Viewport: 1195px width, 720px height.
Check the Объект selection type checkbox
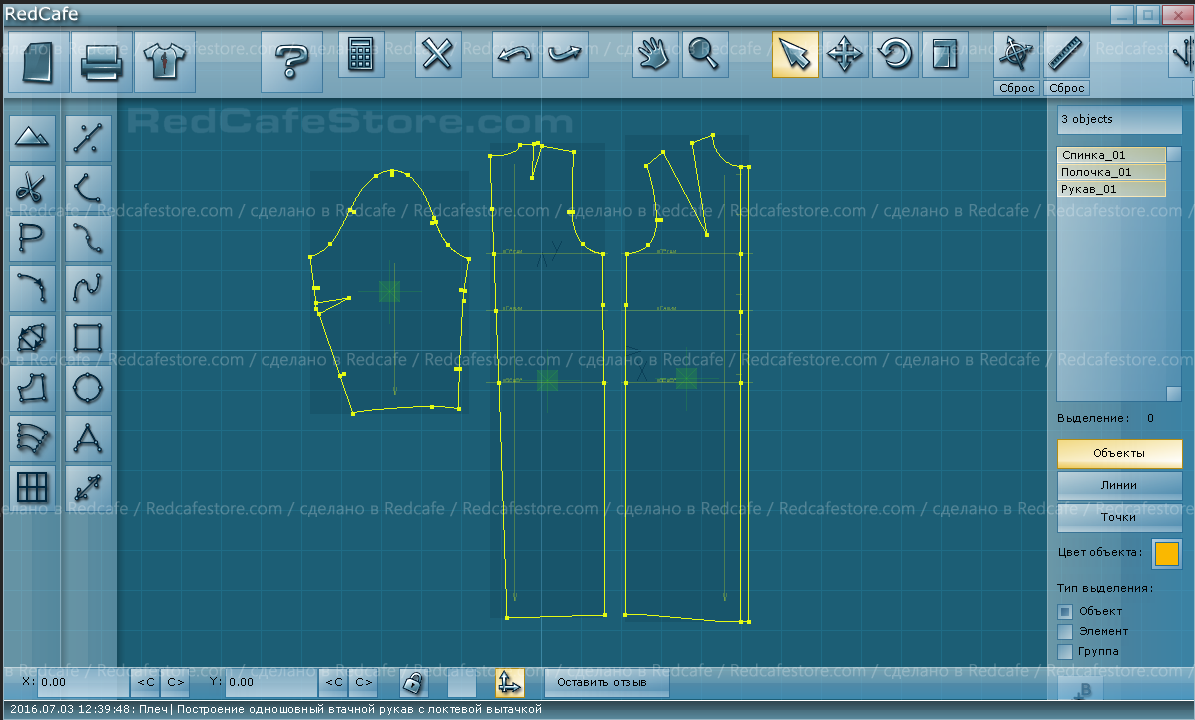point(1065,611)
